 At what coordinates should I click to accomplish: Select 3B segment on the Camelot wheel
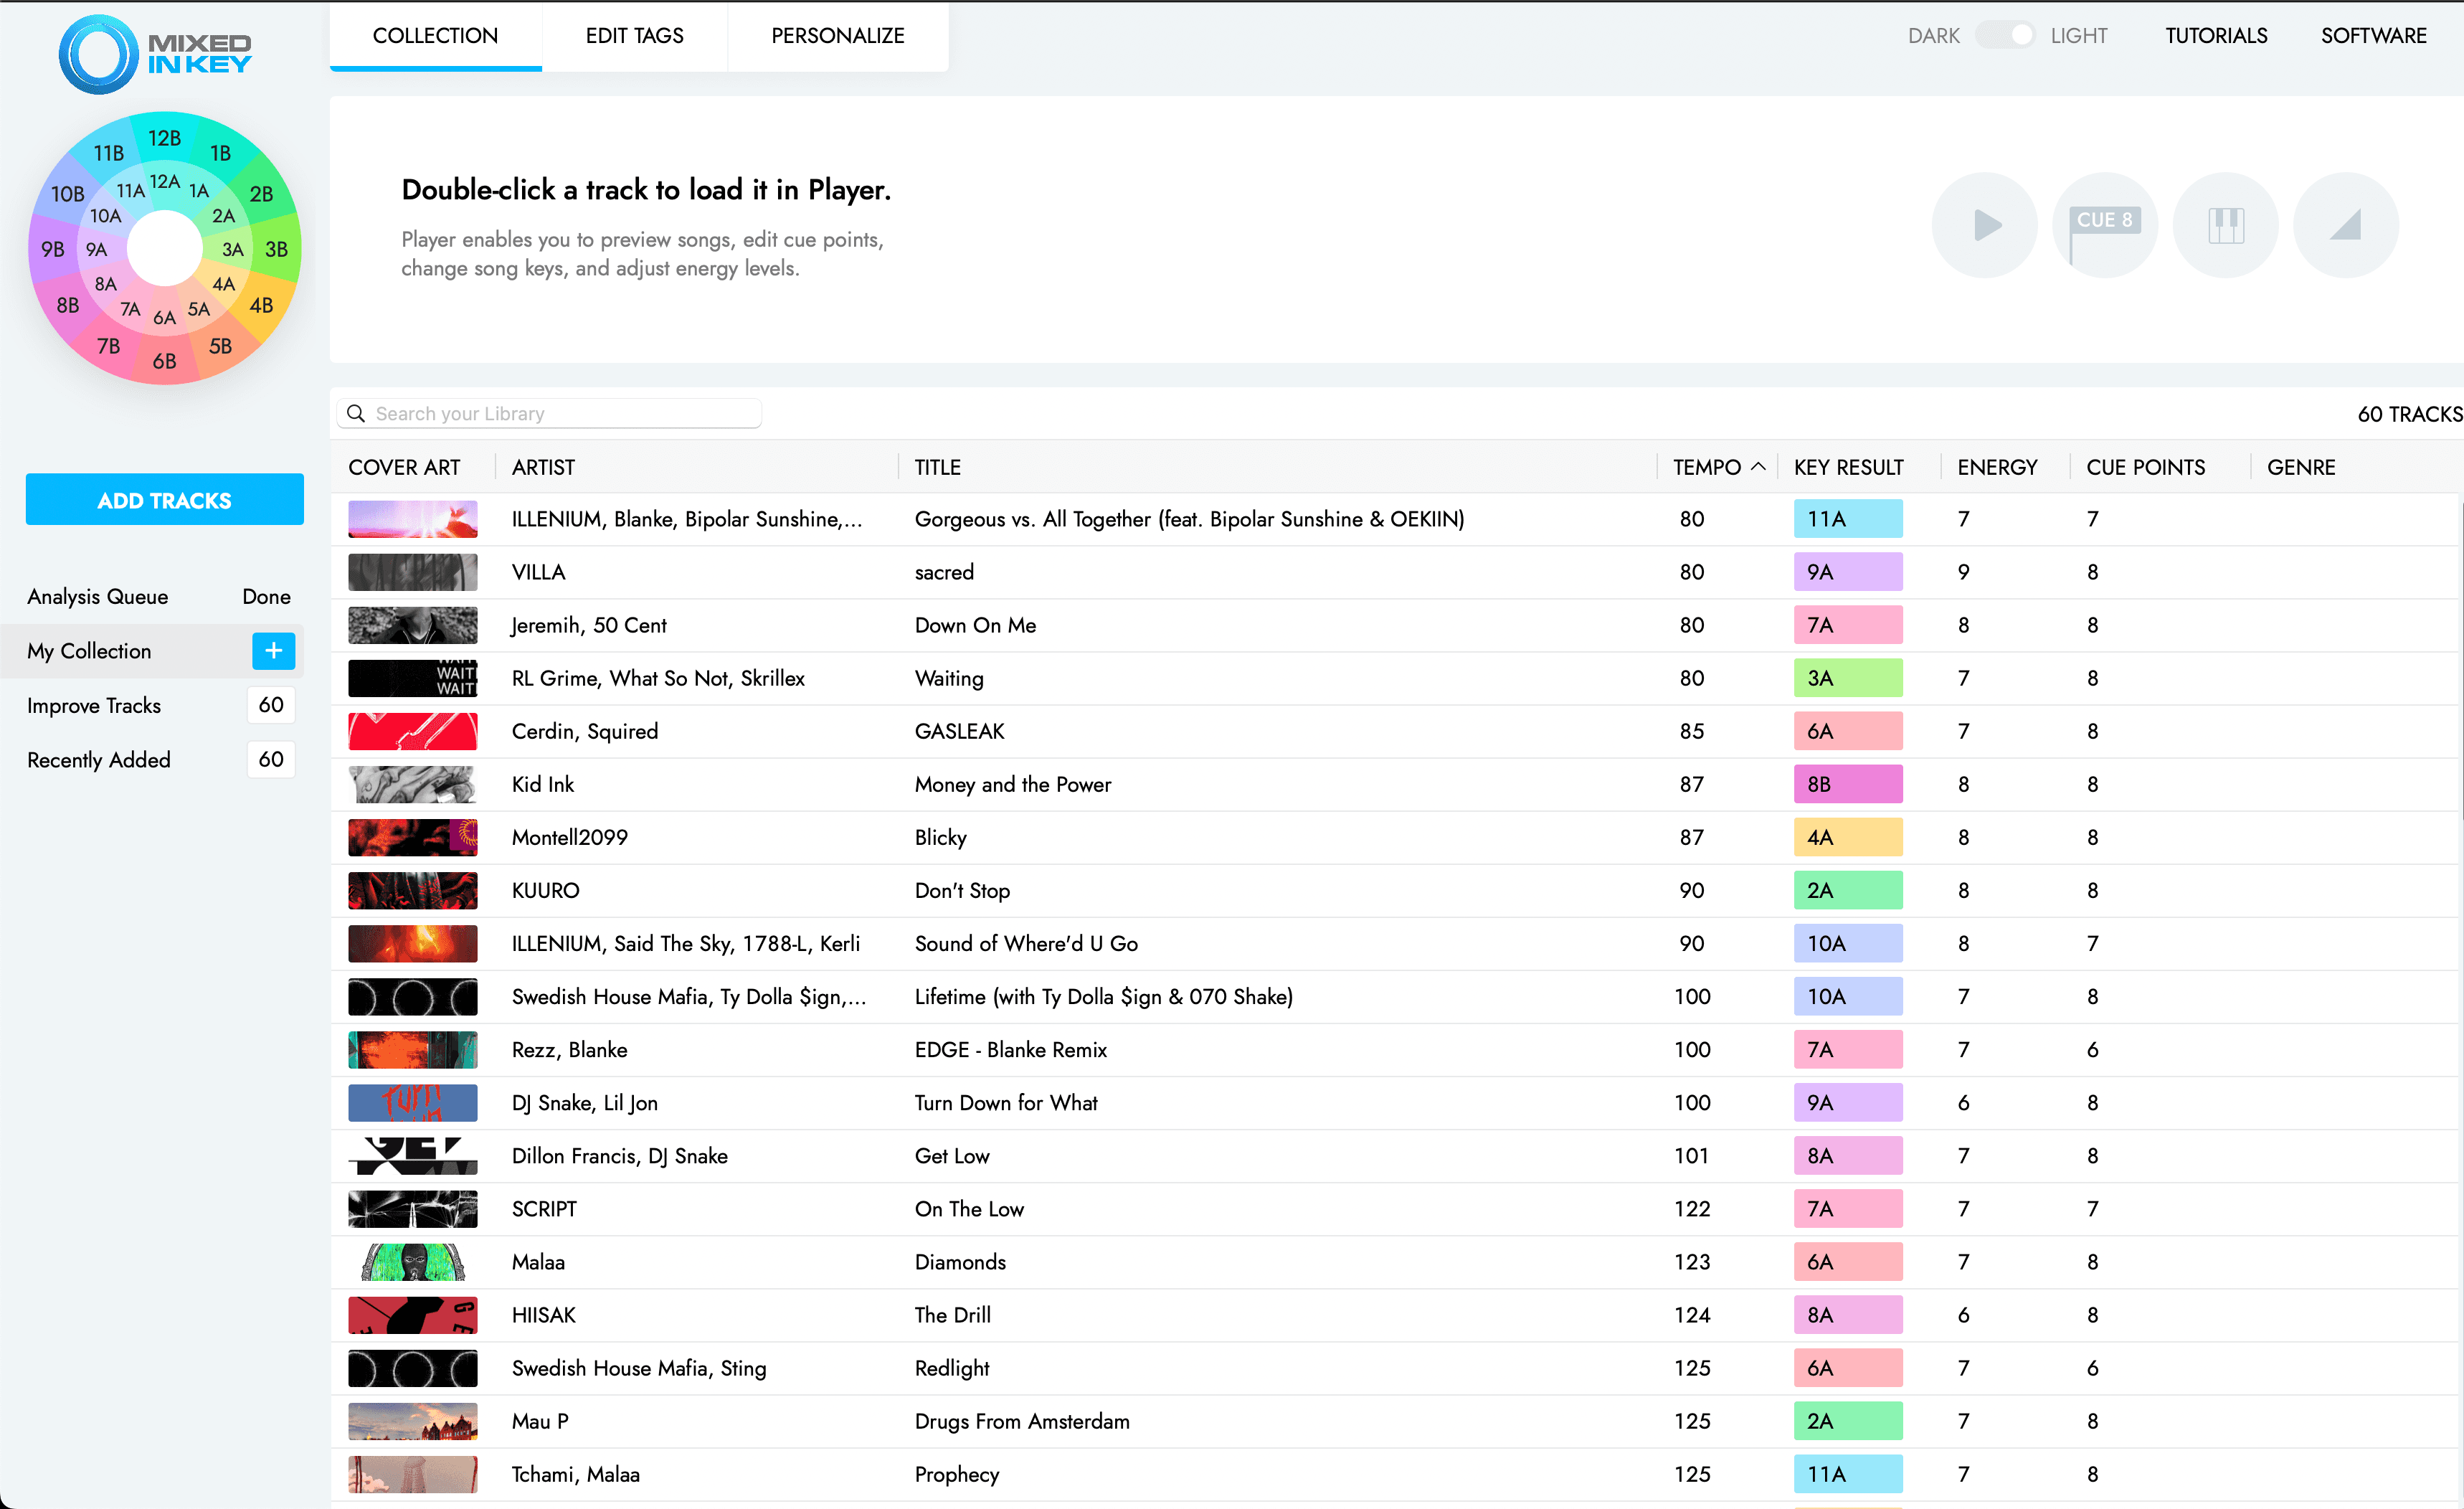(277, 250)
